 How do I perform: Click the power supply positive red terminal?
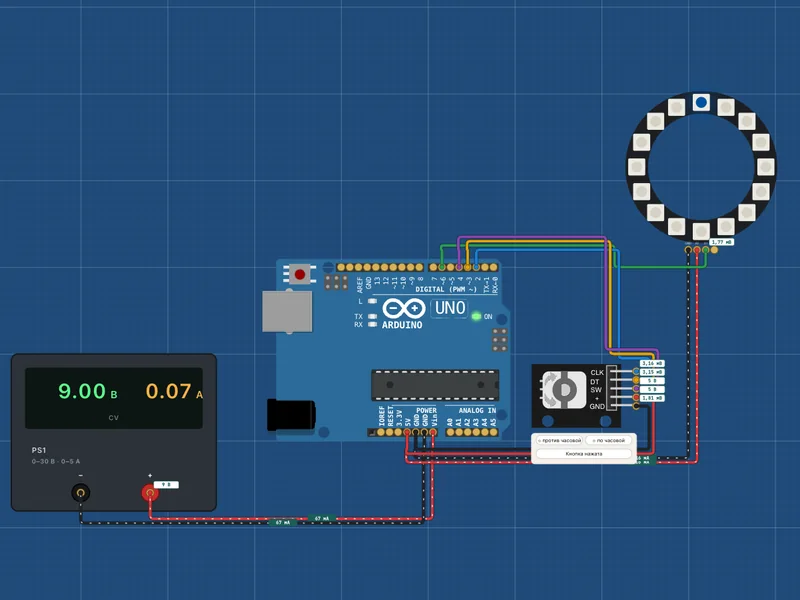[x=149, y=493]
